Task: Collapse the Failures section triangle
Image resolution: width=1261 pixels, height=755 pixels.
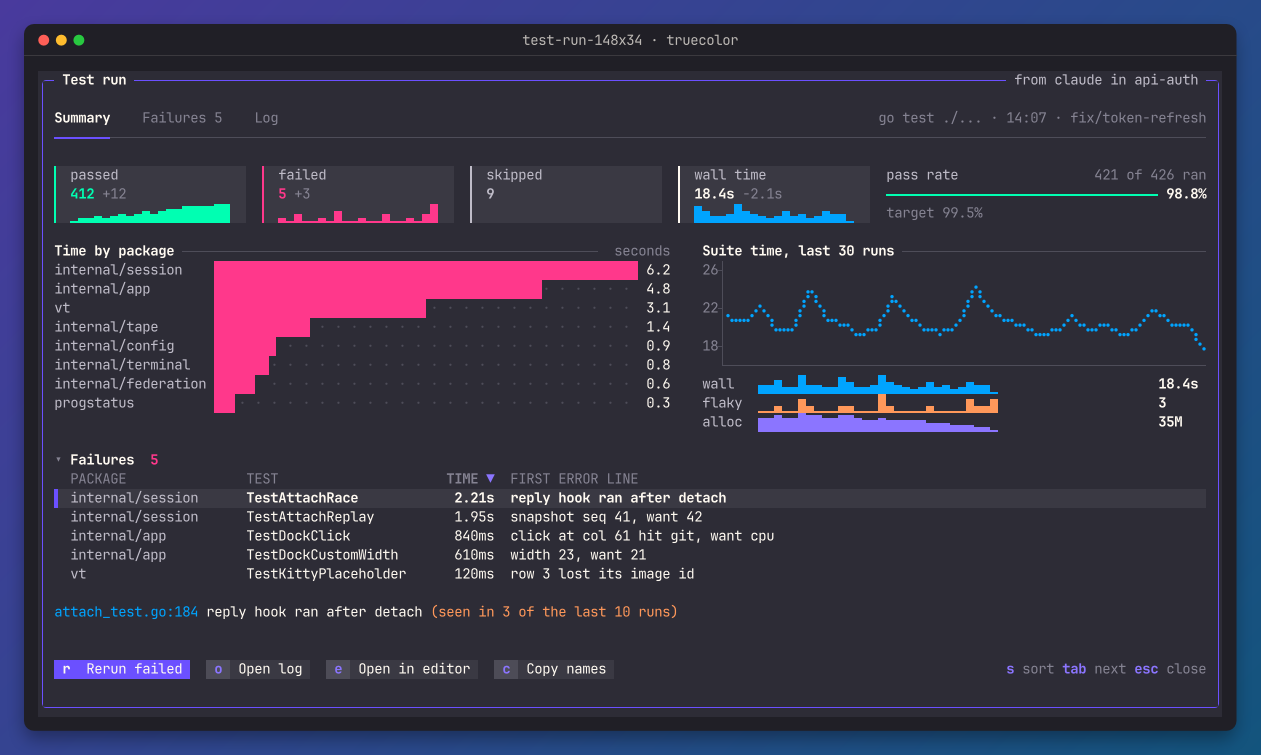Action: (58, 460)
